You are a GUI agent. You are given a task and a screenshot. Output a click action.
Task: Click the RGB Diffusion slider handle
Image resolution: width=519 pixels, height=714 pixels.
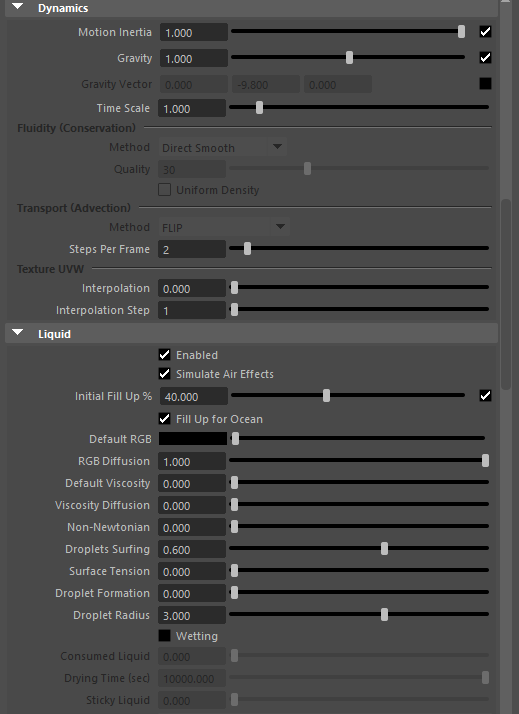click(x=485, y=461)
